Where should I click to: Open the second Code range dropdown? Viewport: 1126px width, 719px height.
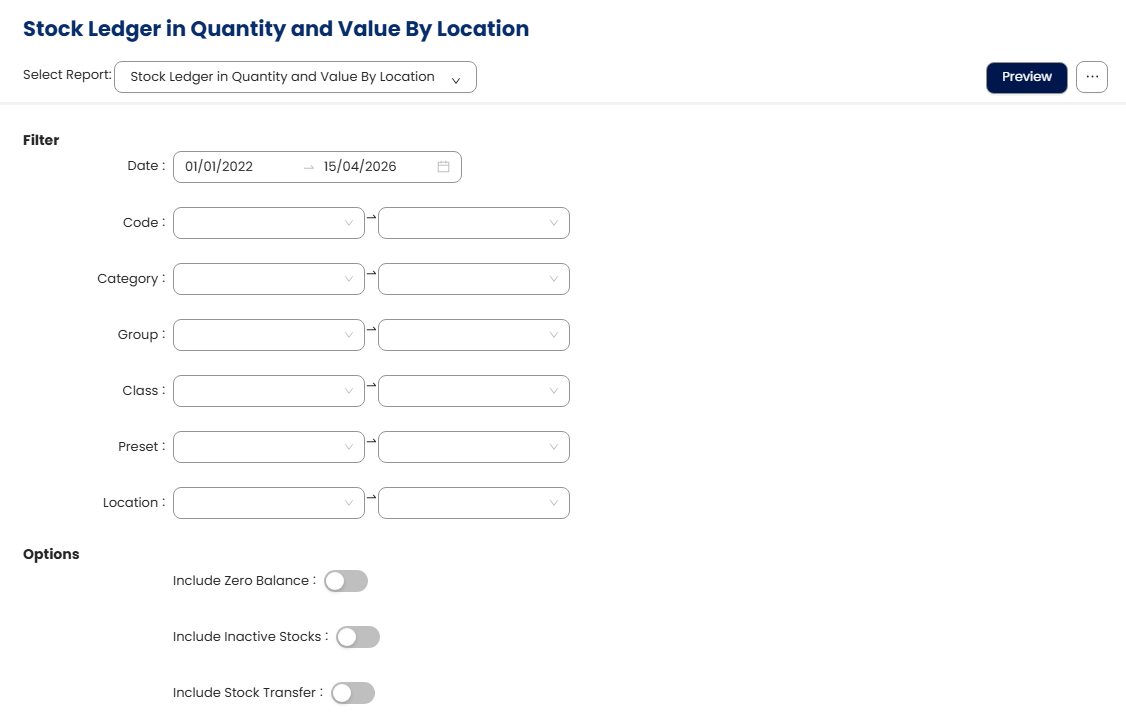[x=465, y=223]
